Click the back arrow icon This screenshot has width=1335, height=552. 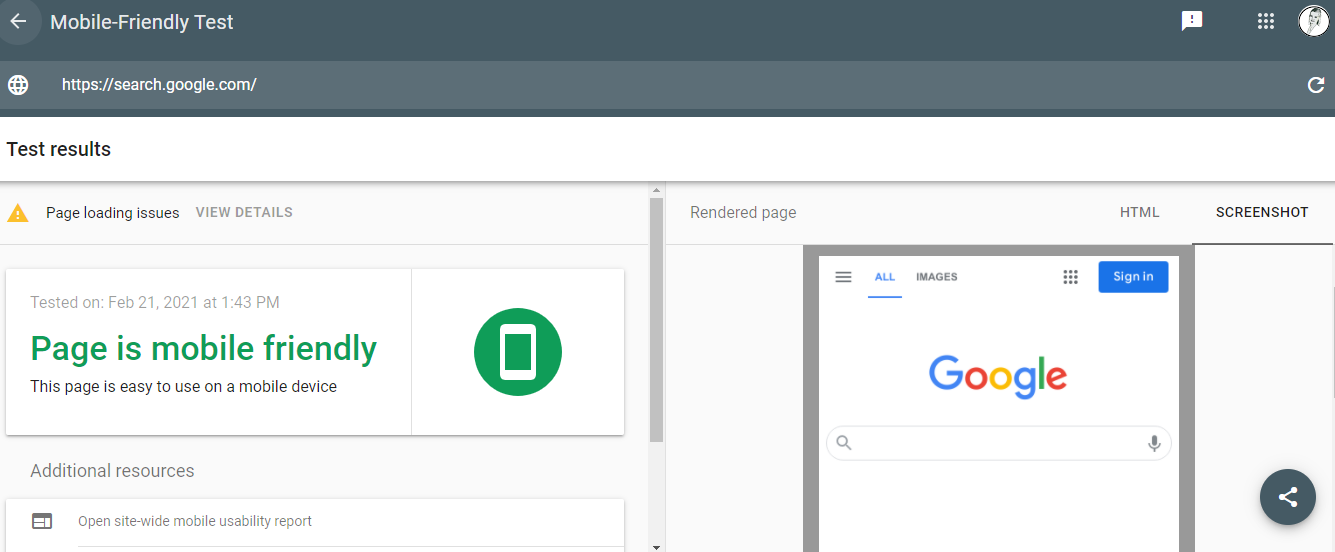pyautogui.click(x=18, y=21)
